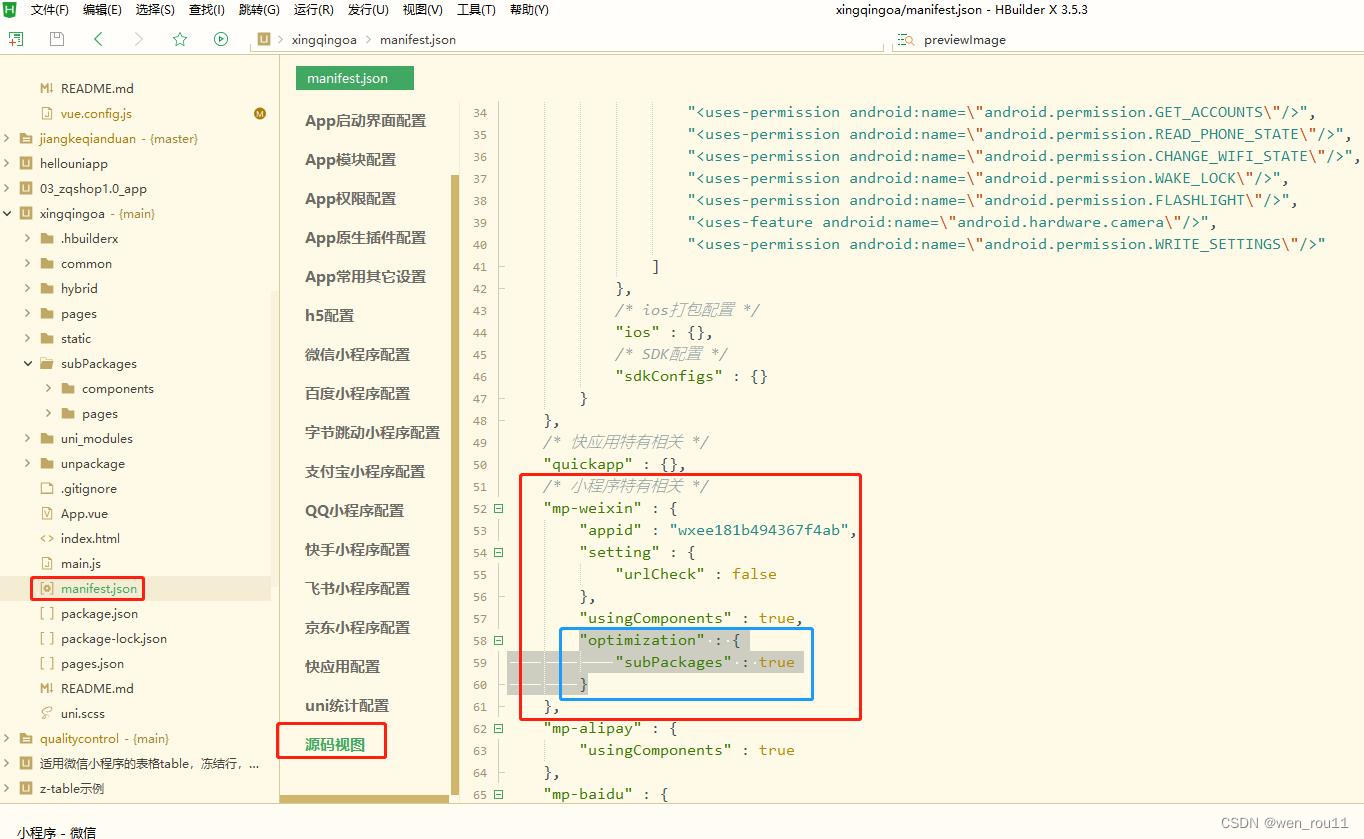Collapse the xingqingoa project in file tree
Image resolution: width=1364 pixels, height=839 pixels.
coord(7,213)
